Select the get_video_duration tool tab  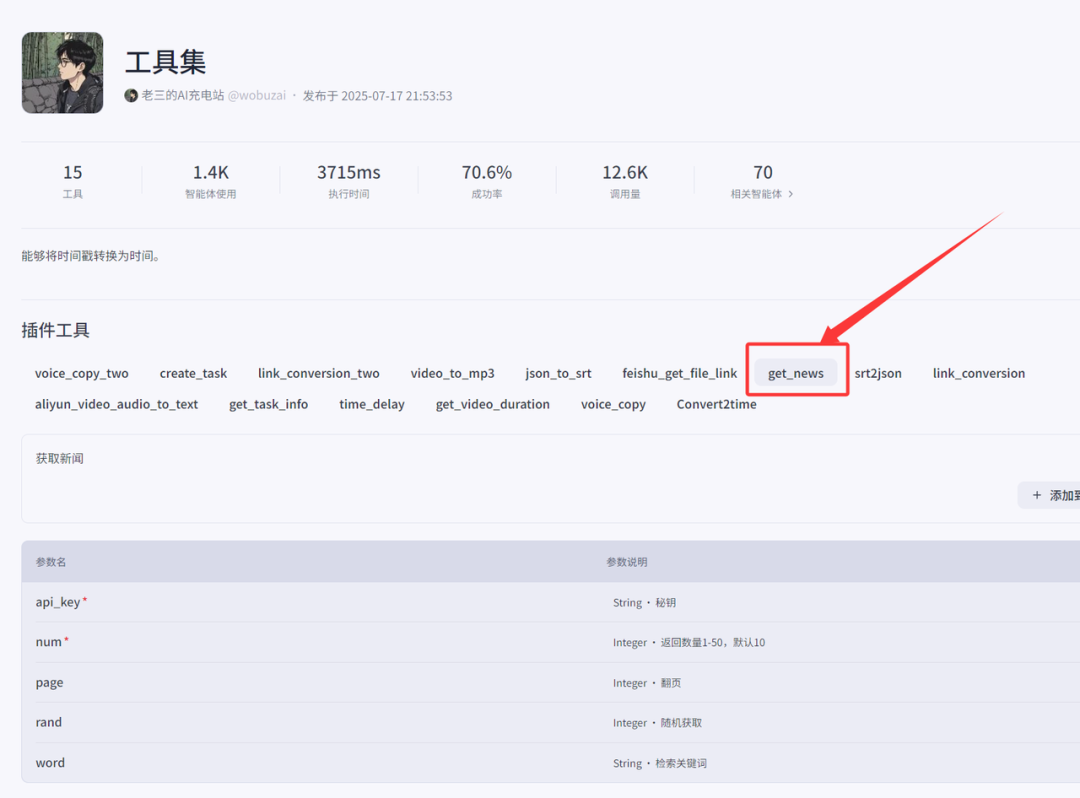click(493, 404)
